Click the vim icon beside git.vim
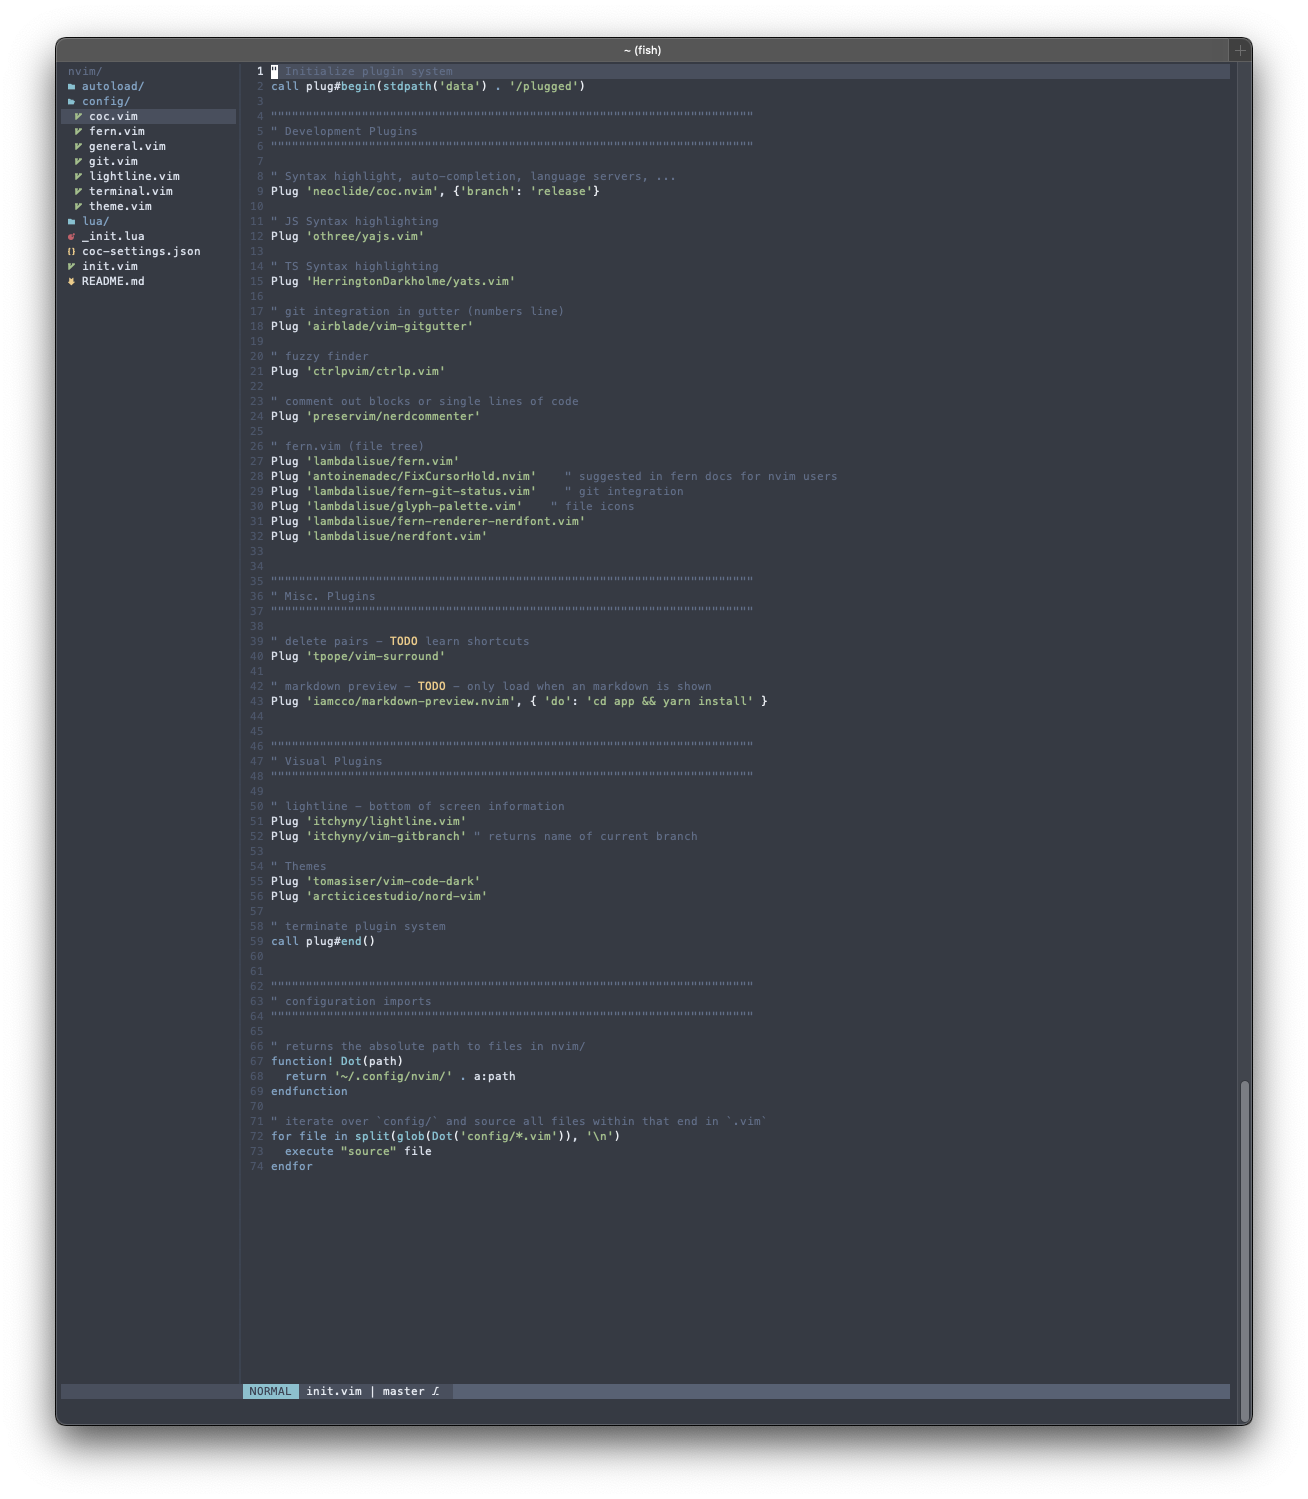1308x1499 pixels. 78,161
